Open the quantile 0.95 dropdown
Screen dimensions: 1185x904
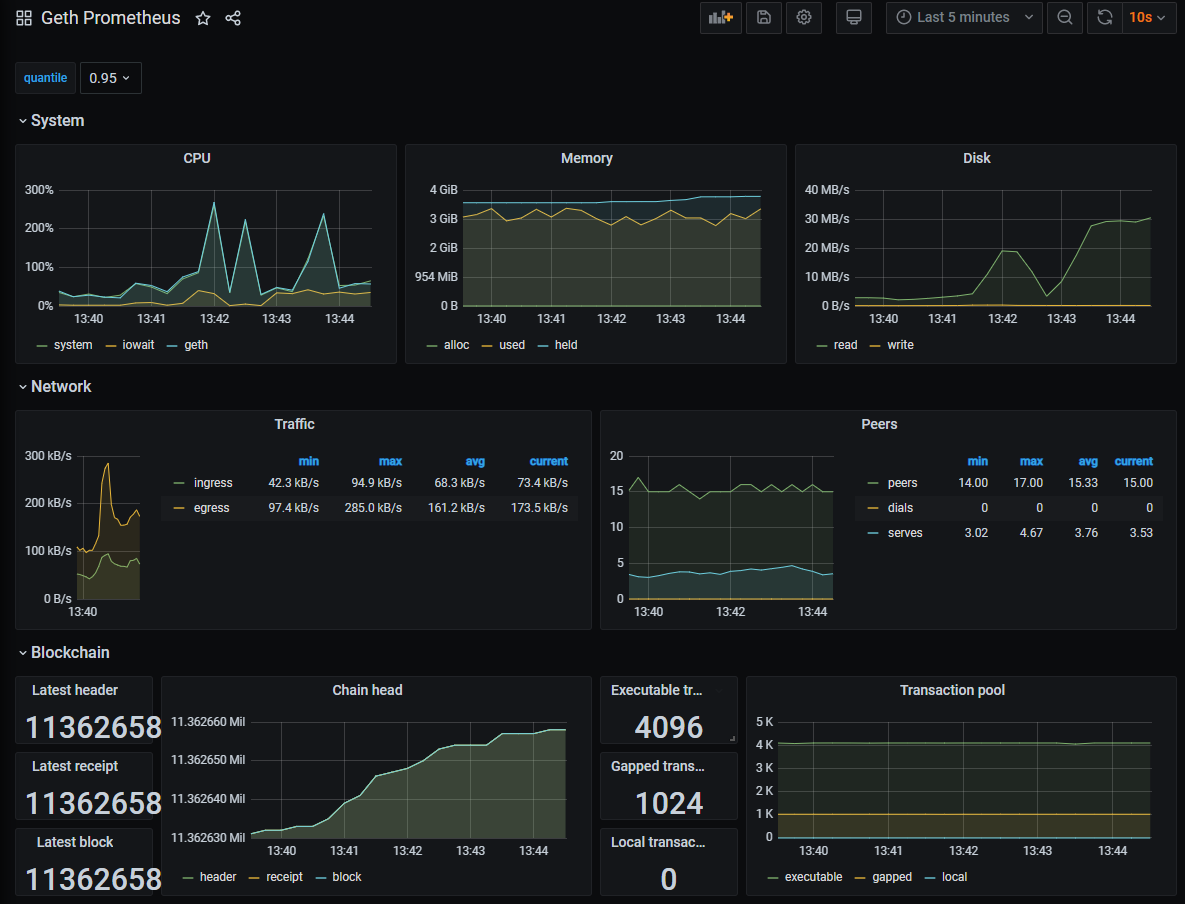(110, 78)
